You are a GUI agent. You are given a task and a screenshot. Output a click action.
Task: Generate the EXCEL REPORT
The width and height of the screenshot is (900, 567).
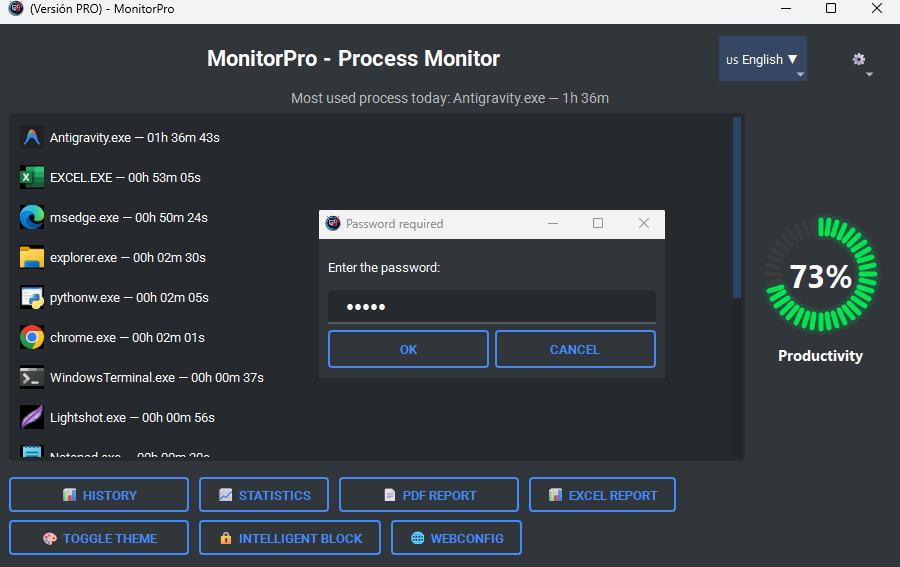602,495
